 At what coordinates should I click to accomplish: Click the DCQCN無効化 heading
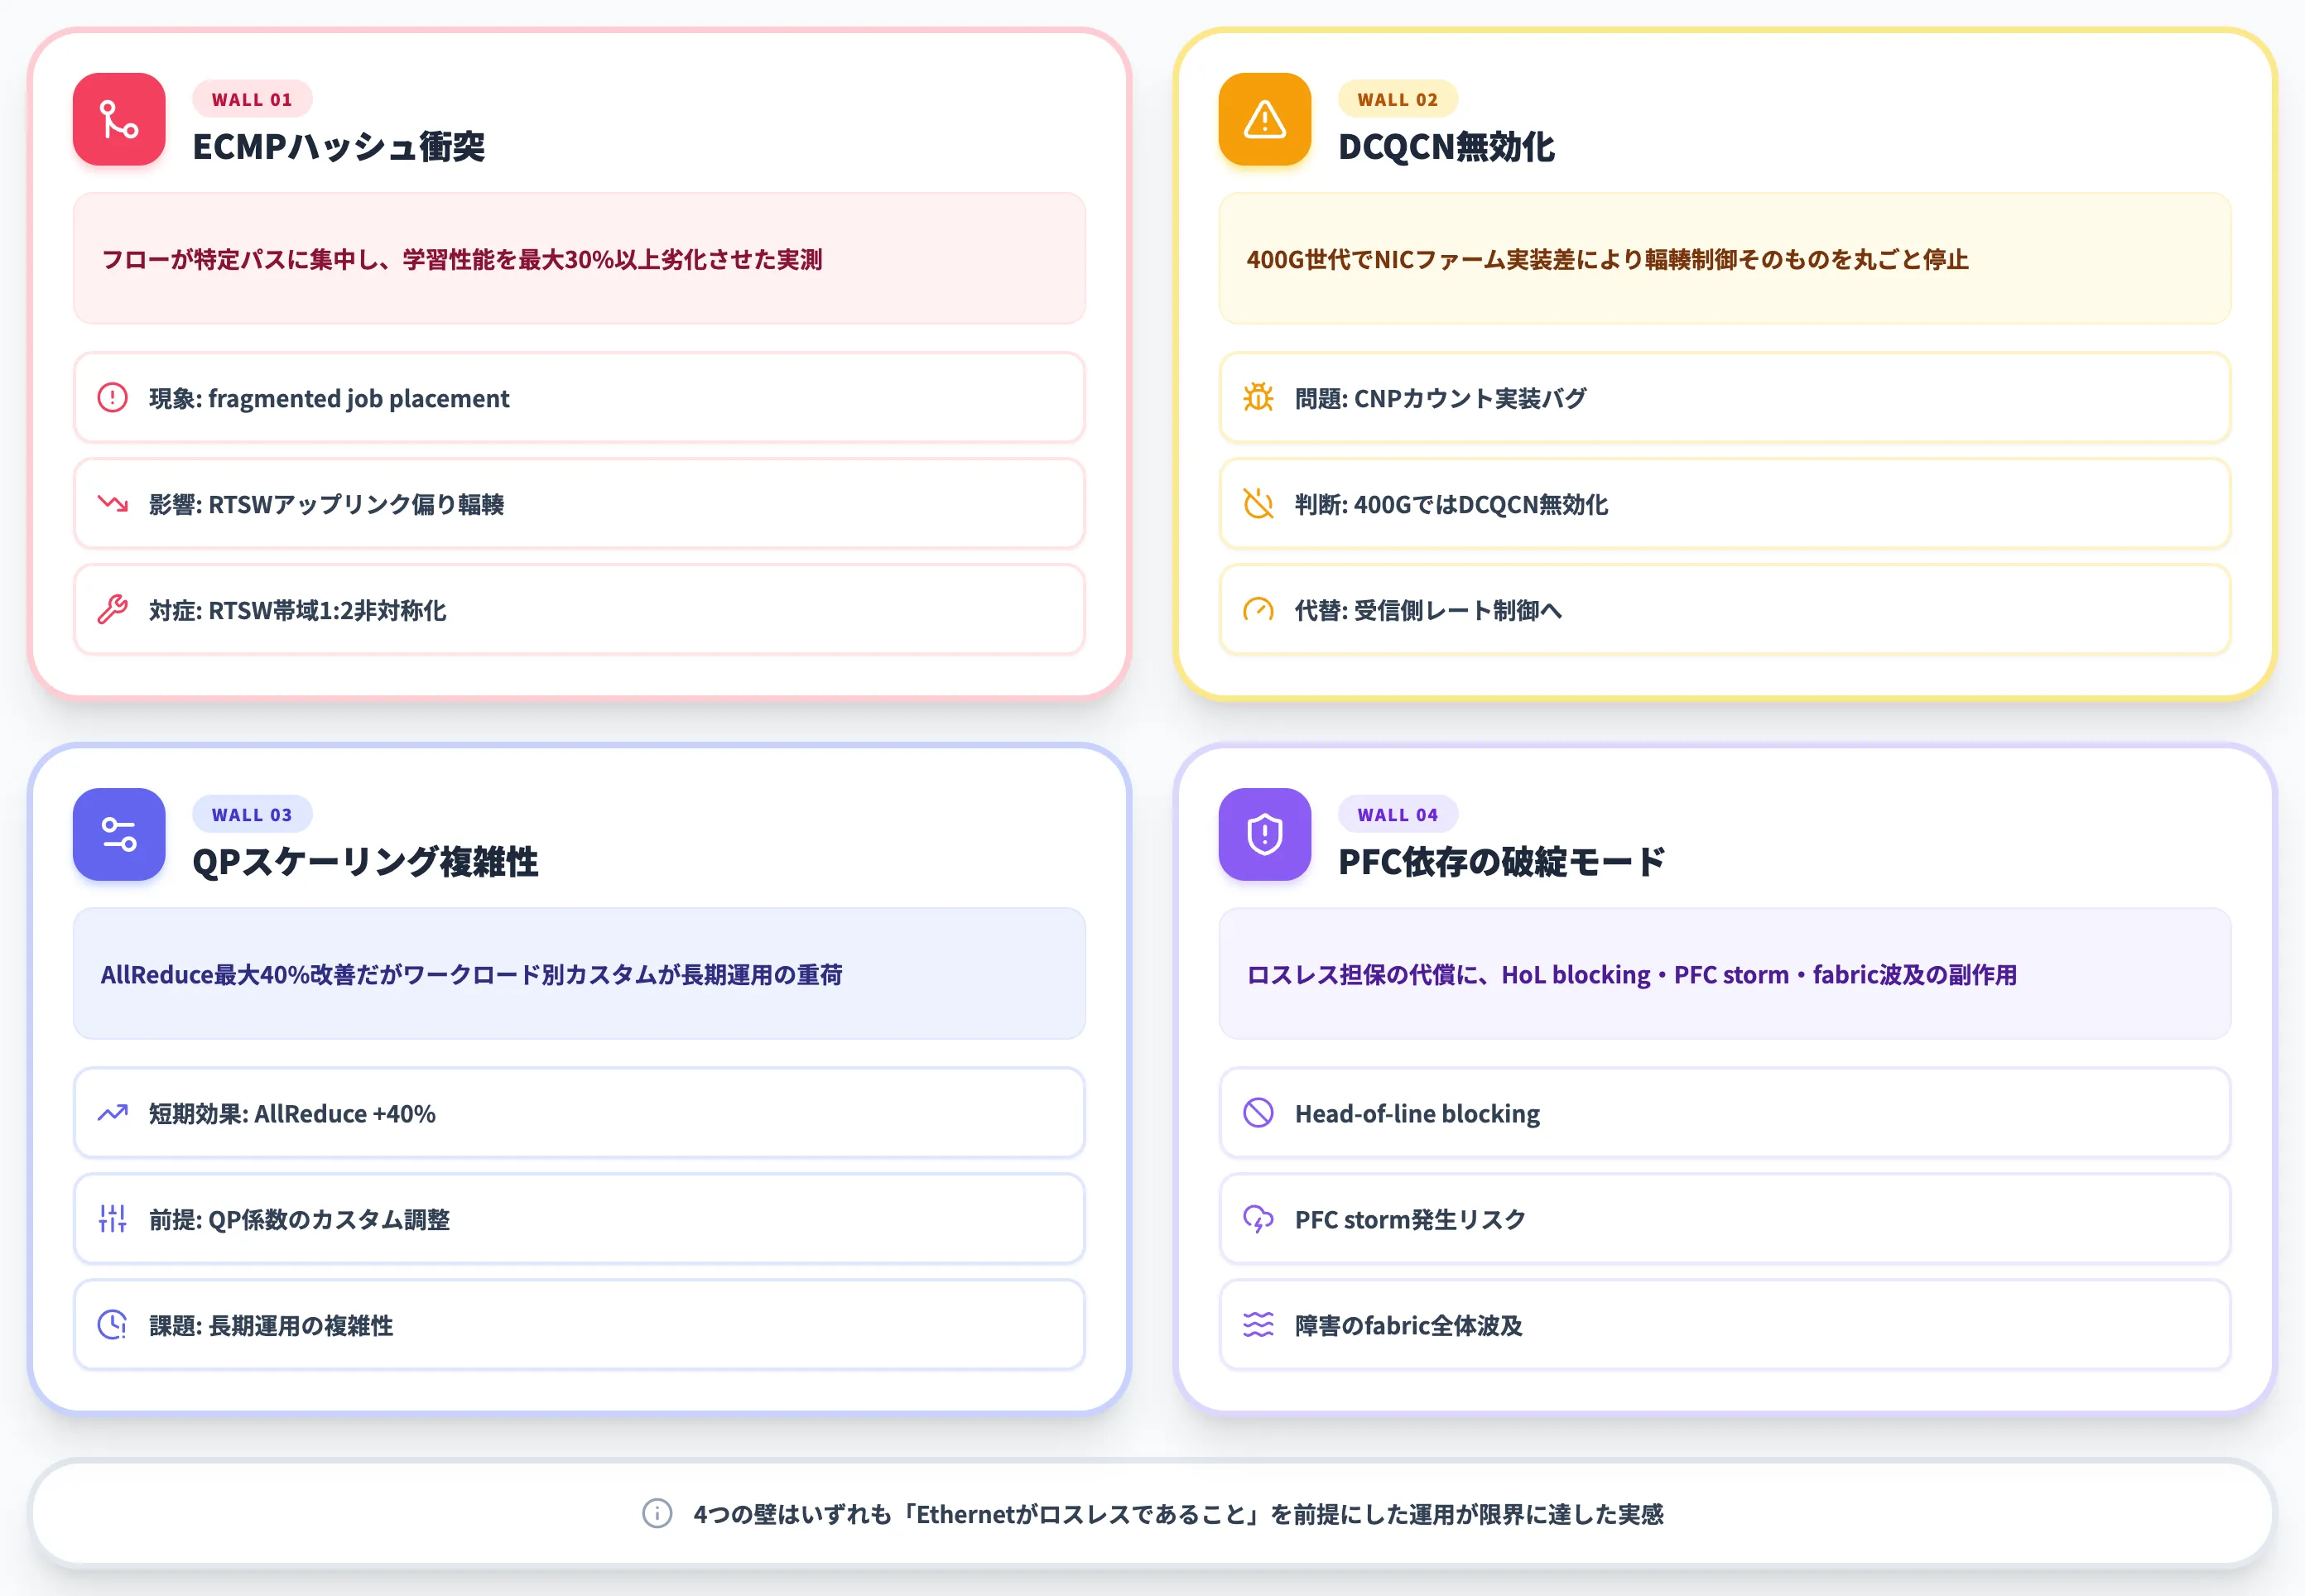(x=1446, y=147)
